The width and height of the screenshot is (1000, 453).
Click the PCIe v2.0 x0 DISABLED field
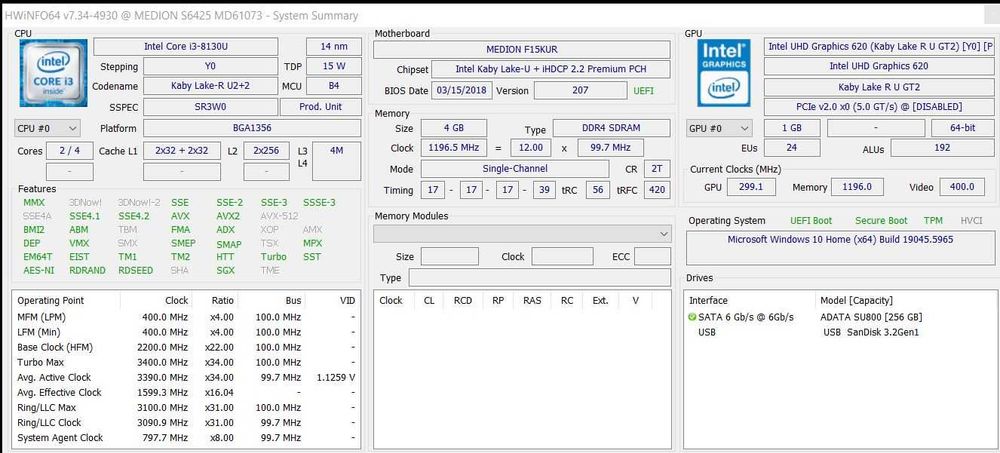(x=878, y=107)
